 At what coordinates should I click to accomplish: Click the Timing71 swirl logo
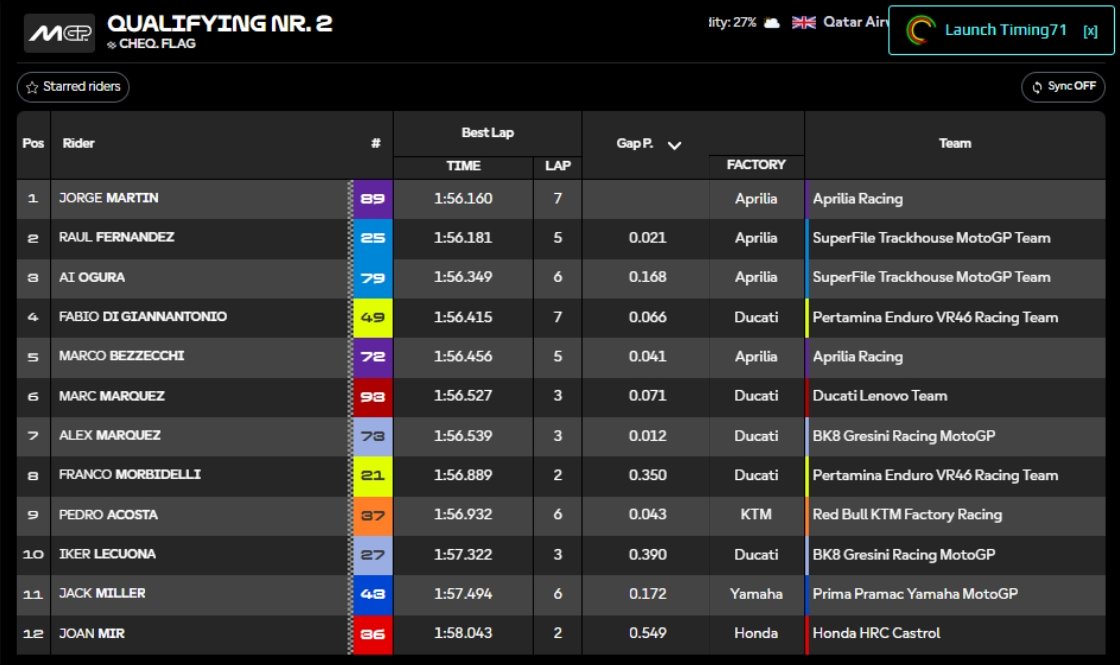tap(920, 30)
